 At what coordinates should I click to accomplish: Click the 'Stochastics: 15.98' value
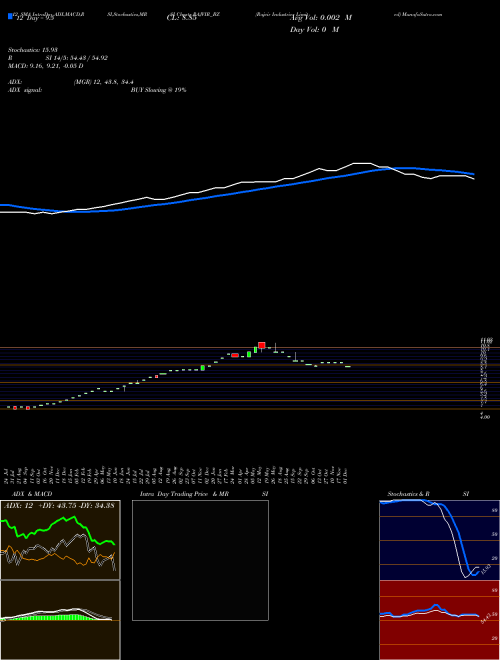pyautogui.click(x=33, y=50)
